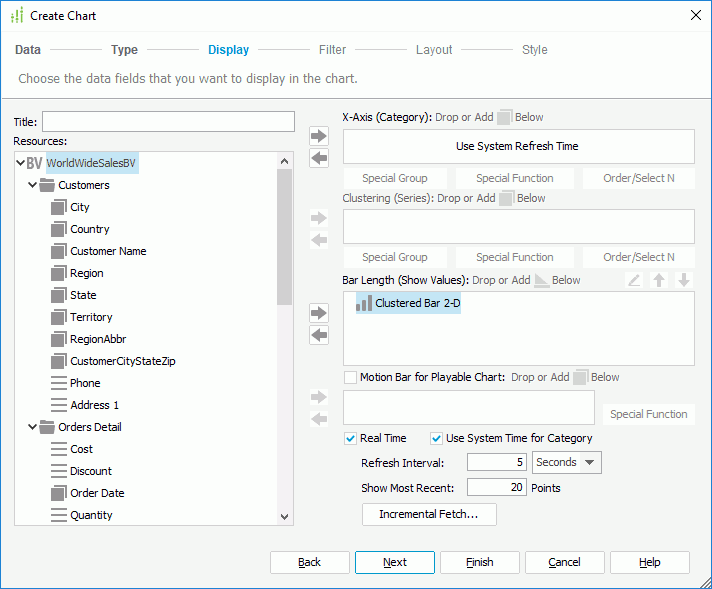
Task: Click the Territory field icon
Action: point(59,317)
